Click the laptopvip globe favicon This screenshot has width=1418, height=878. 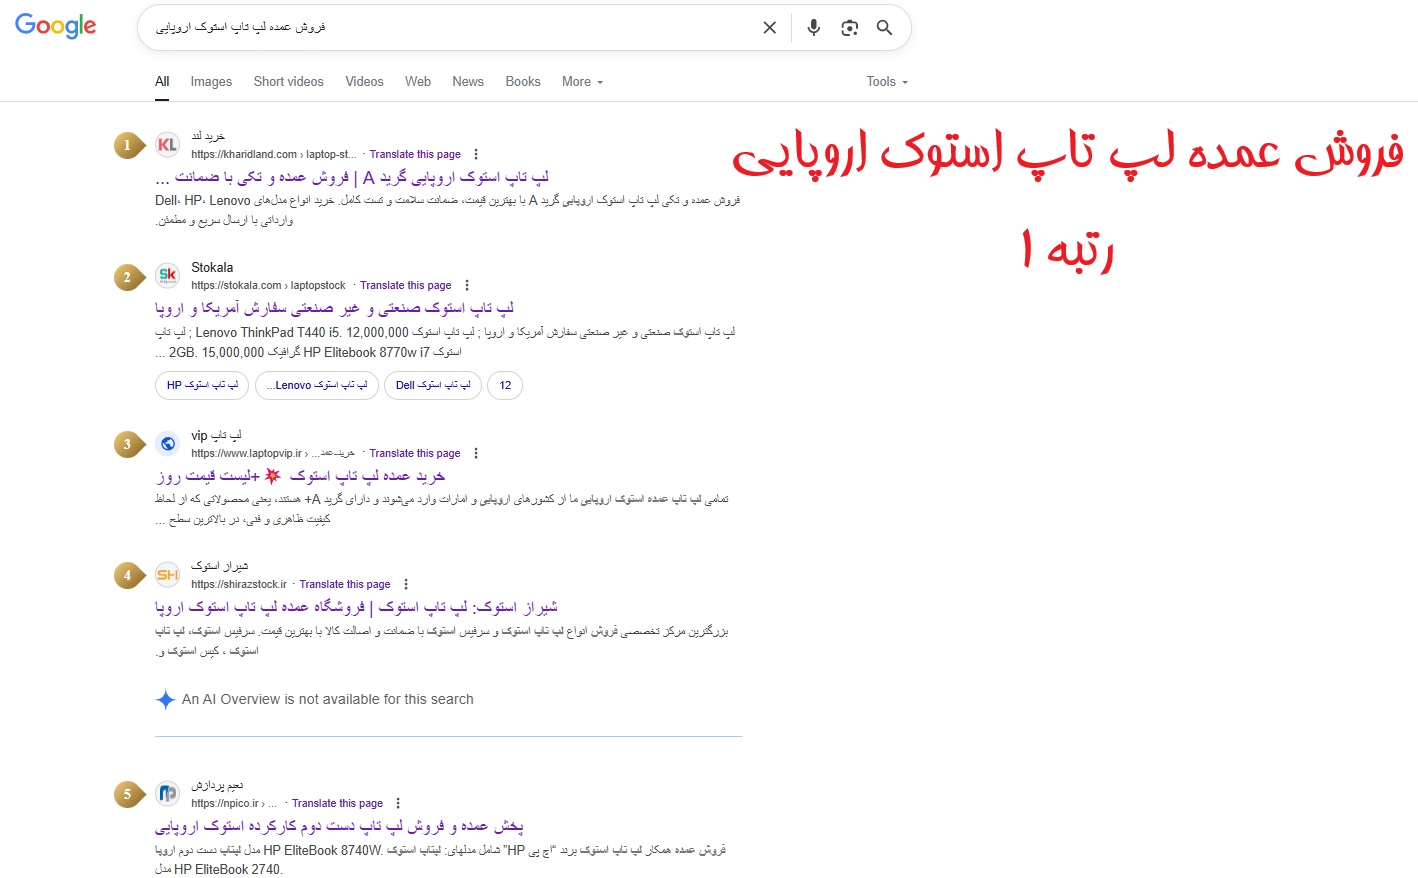point(168,444)
